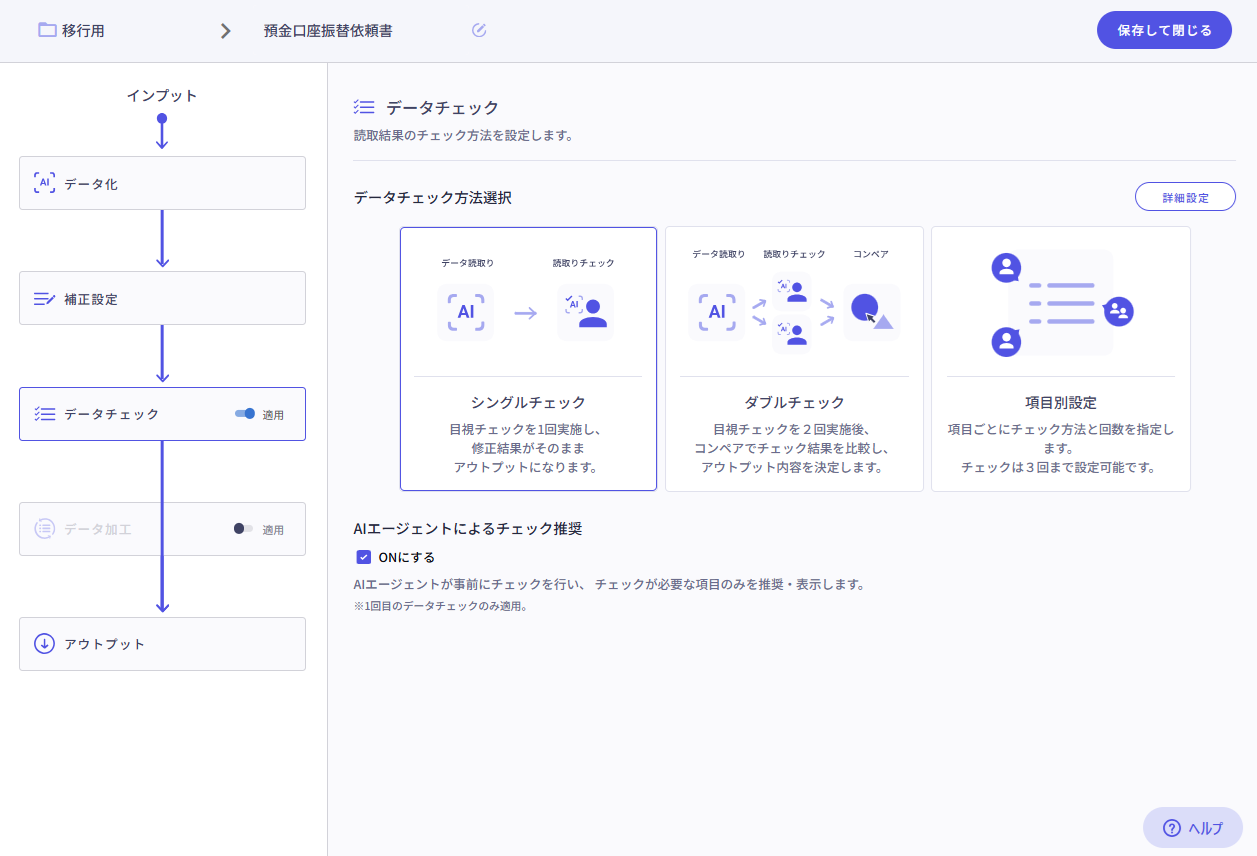Click the AI icon on the データ化 step
This screenshot has height=856, width=1257.
coord(44,183)
